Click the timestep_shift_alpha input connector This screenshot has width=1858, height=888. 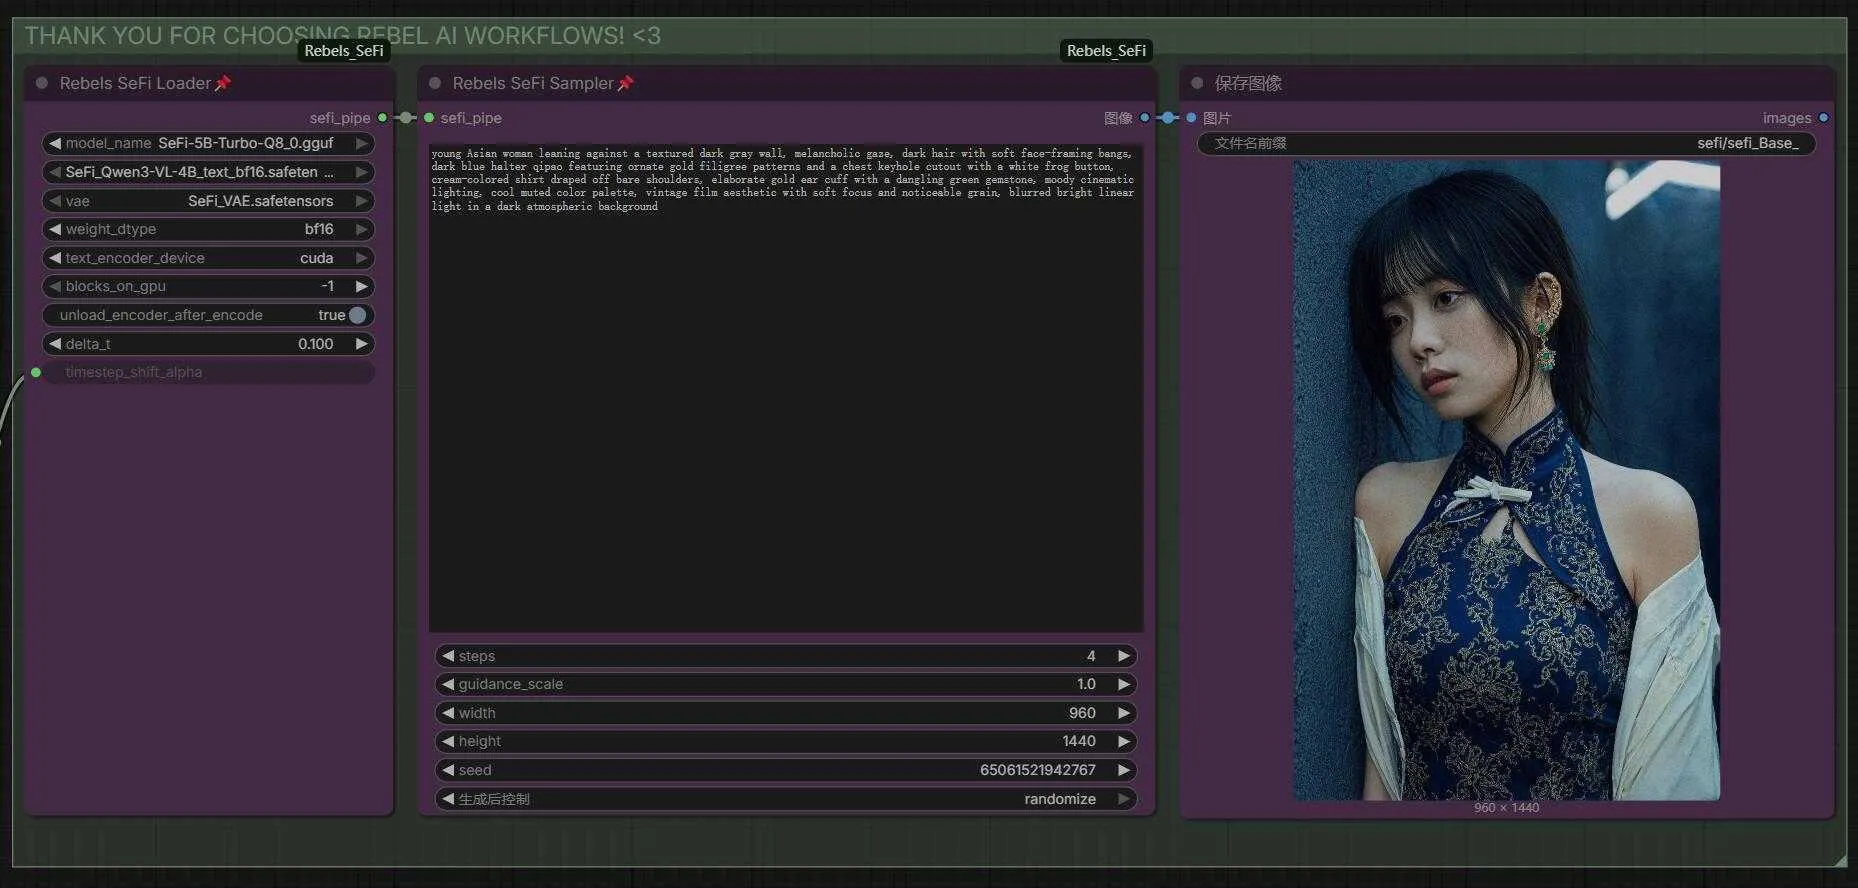pos(36,372)
